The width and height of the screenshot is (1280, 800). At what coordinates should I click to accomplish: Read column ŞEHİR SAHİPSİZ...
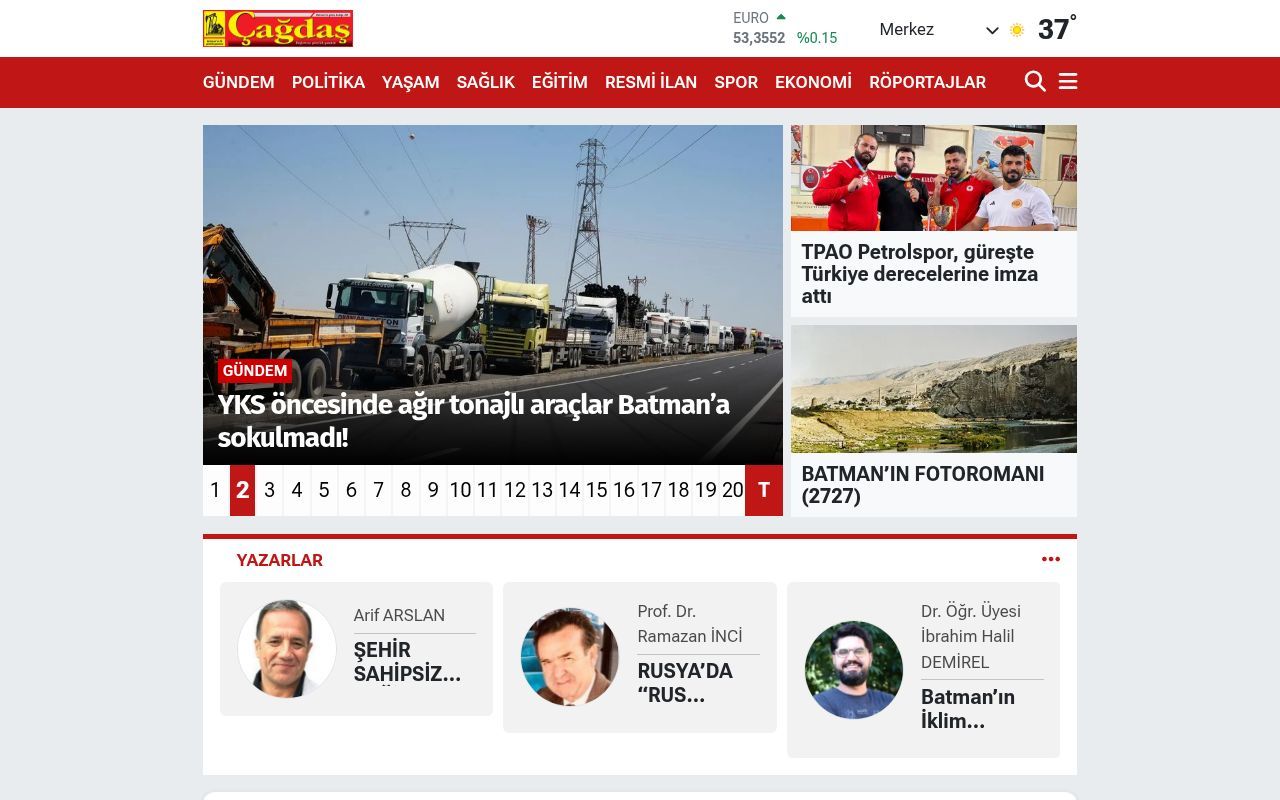coord(407,662)
